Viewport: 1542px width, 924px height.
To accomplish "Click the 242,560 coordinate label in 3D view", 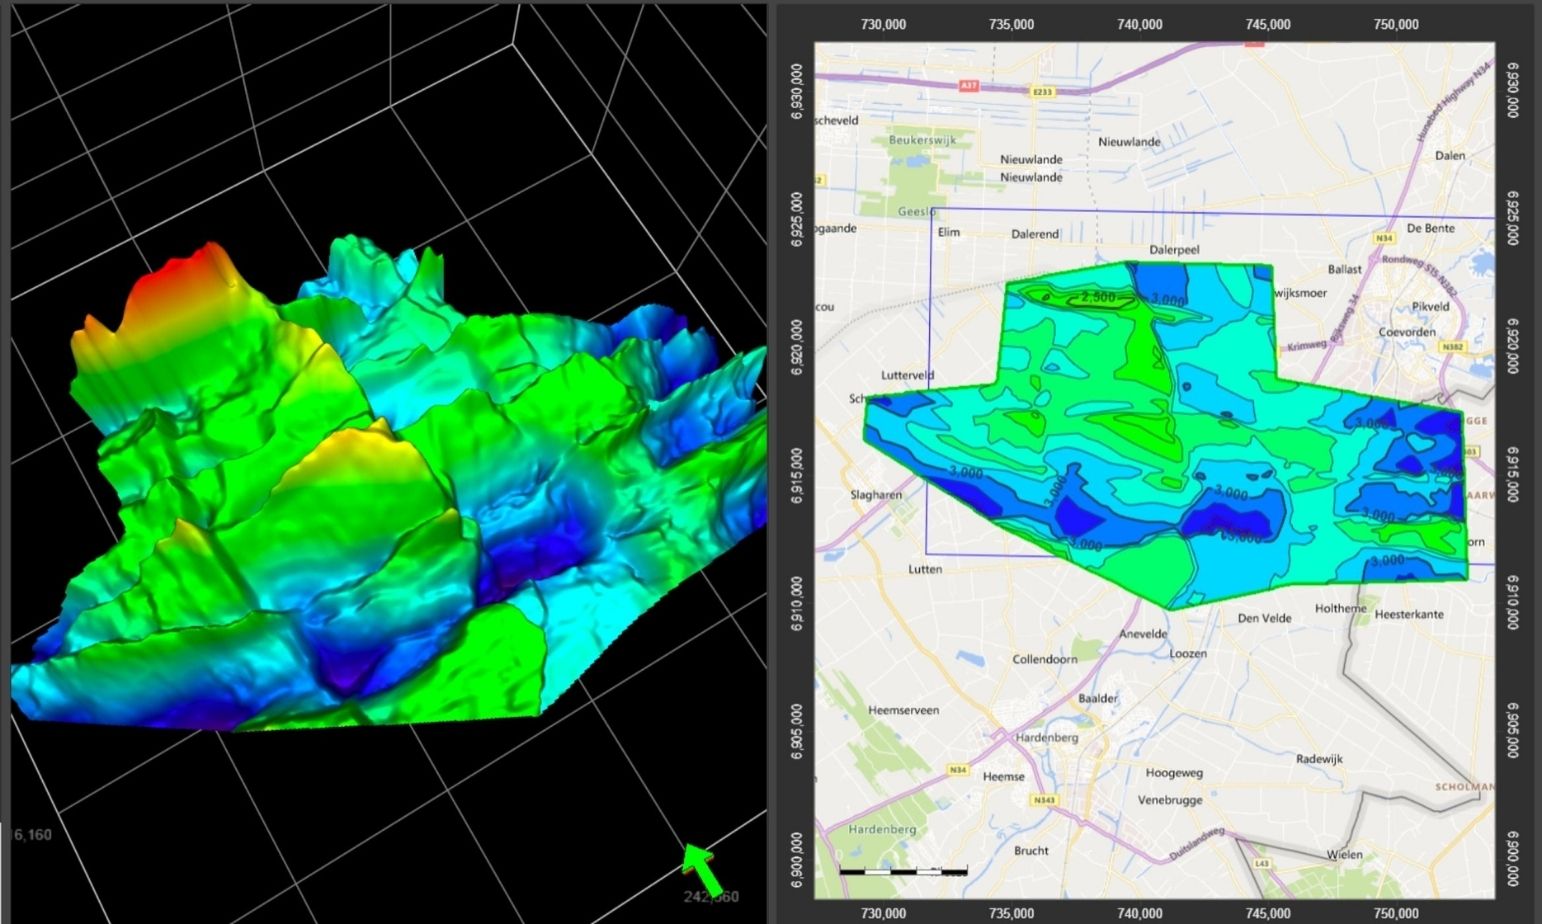I will [710, 896].
